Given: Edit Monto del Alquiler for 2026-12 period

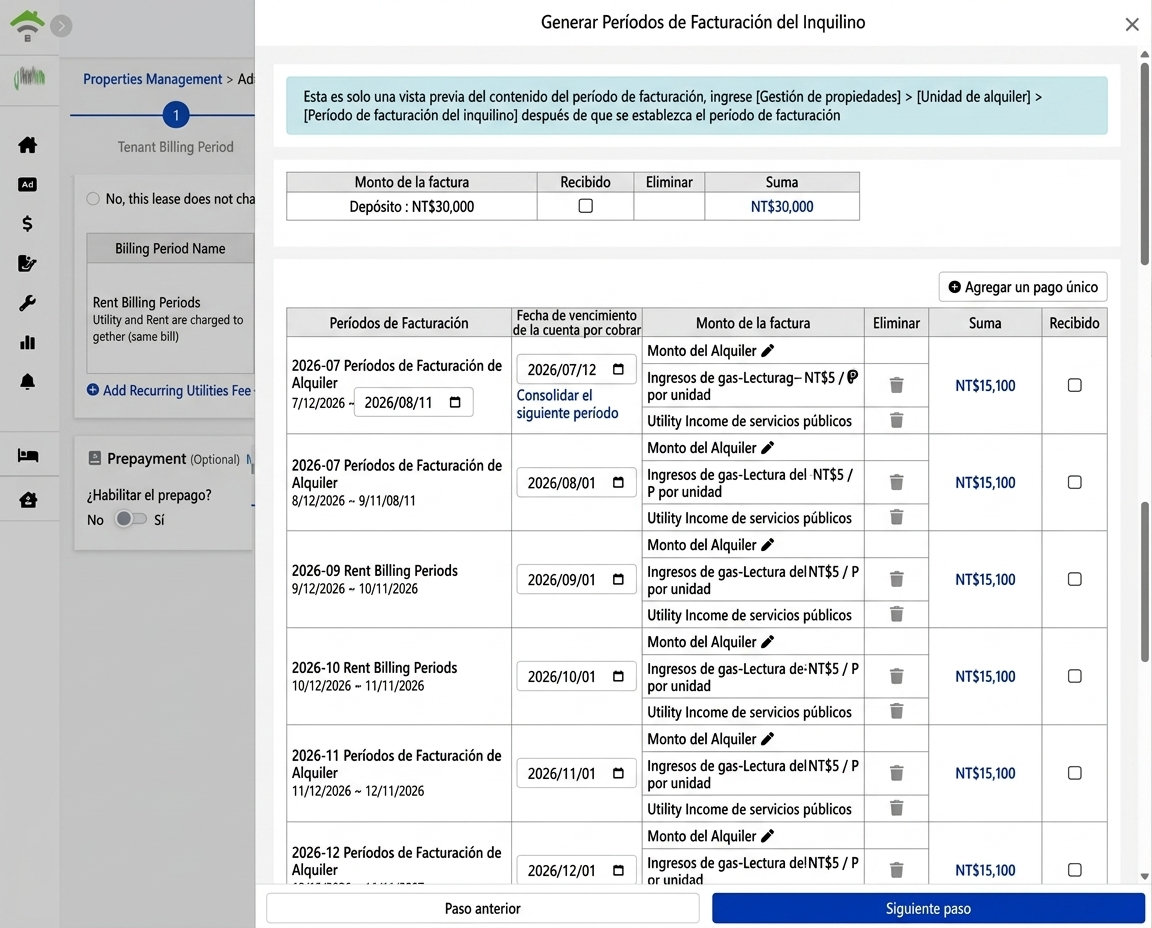Looking at the screenshot, I should coord(768,835).
